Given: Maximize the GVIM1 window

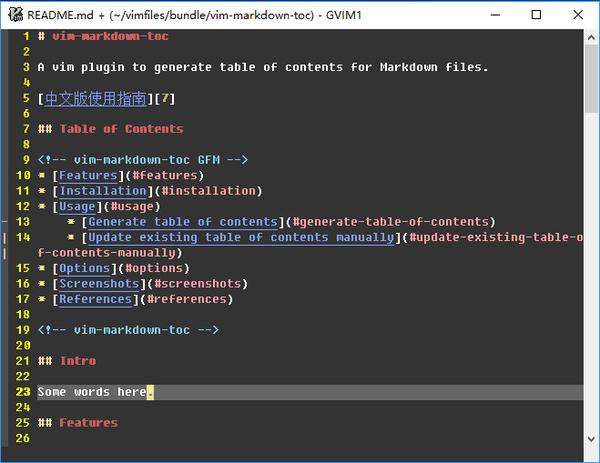Looking at the screenshot, I should click(x=536, y=15).
